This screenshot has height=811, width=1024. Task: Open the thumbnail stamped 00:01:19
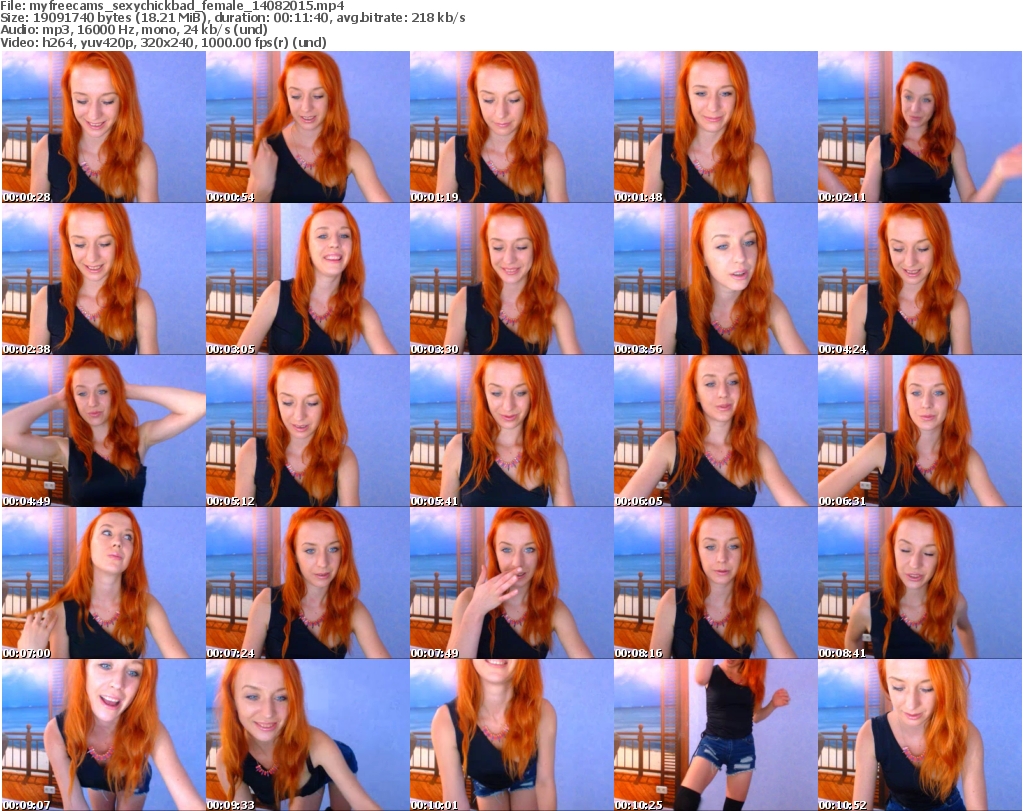pos(511,127)
